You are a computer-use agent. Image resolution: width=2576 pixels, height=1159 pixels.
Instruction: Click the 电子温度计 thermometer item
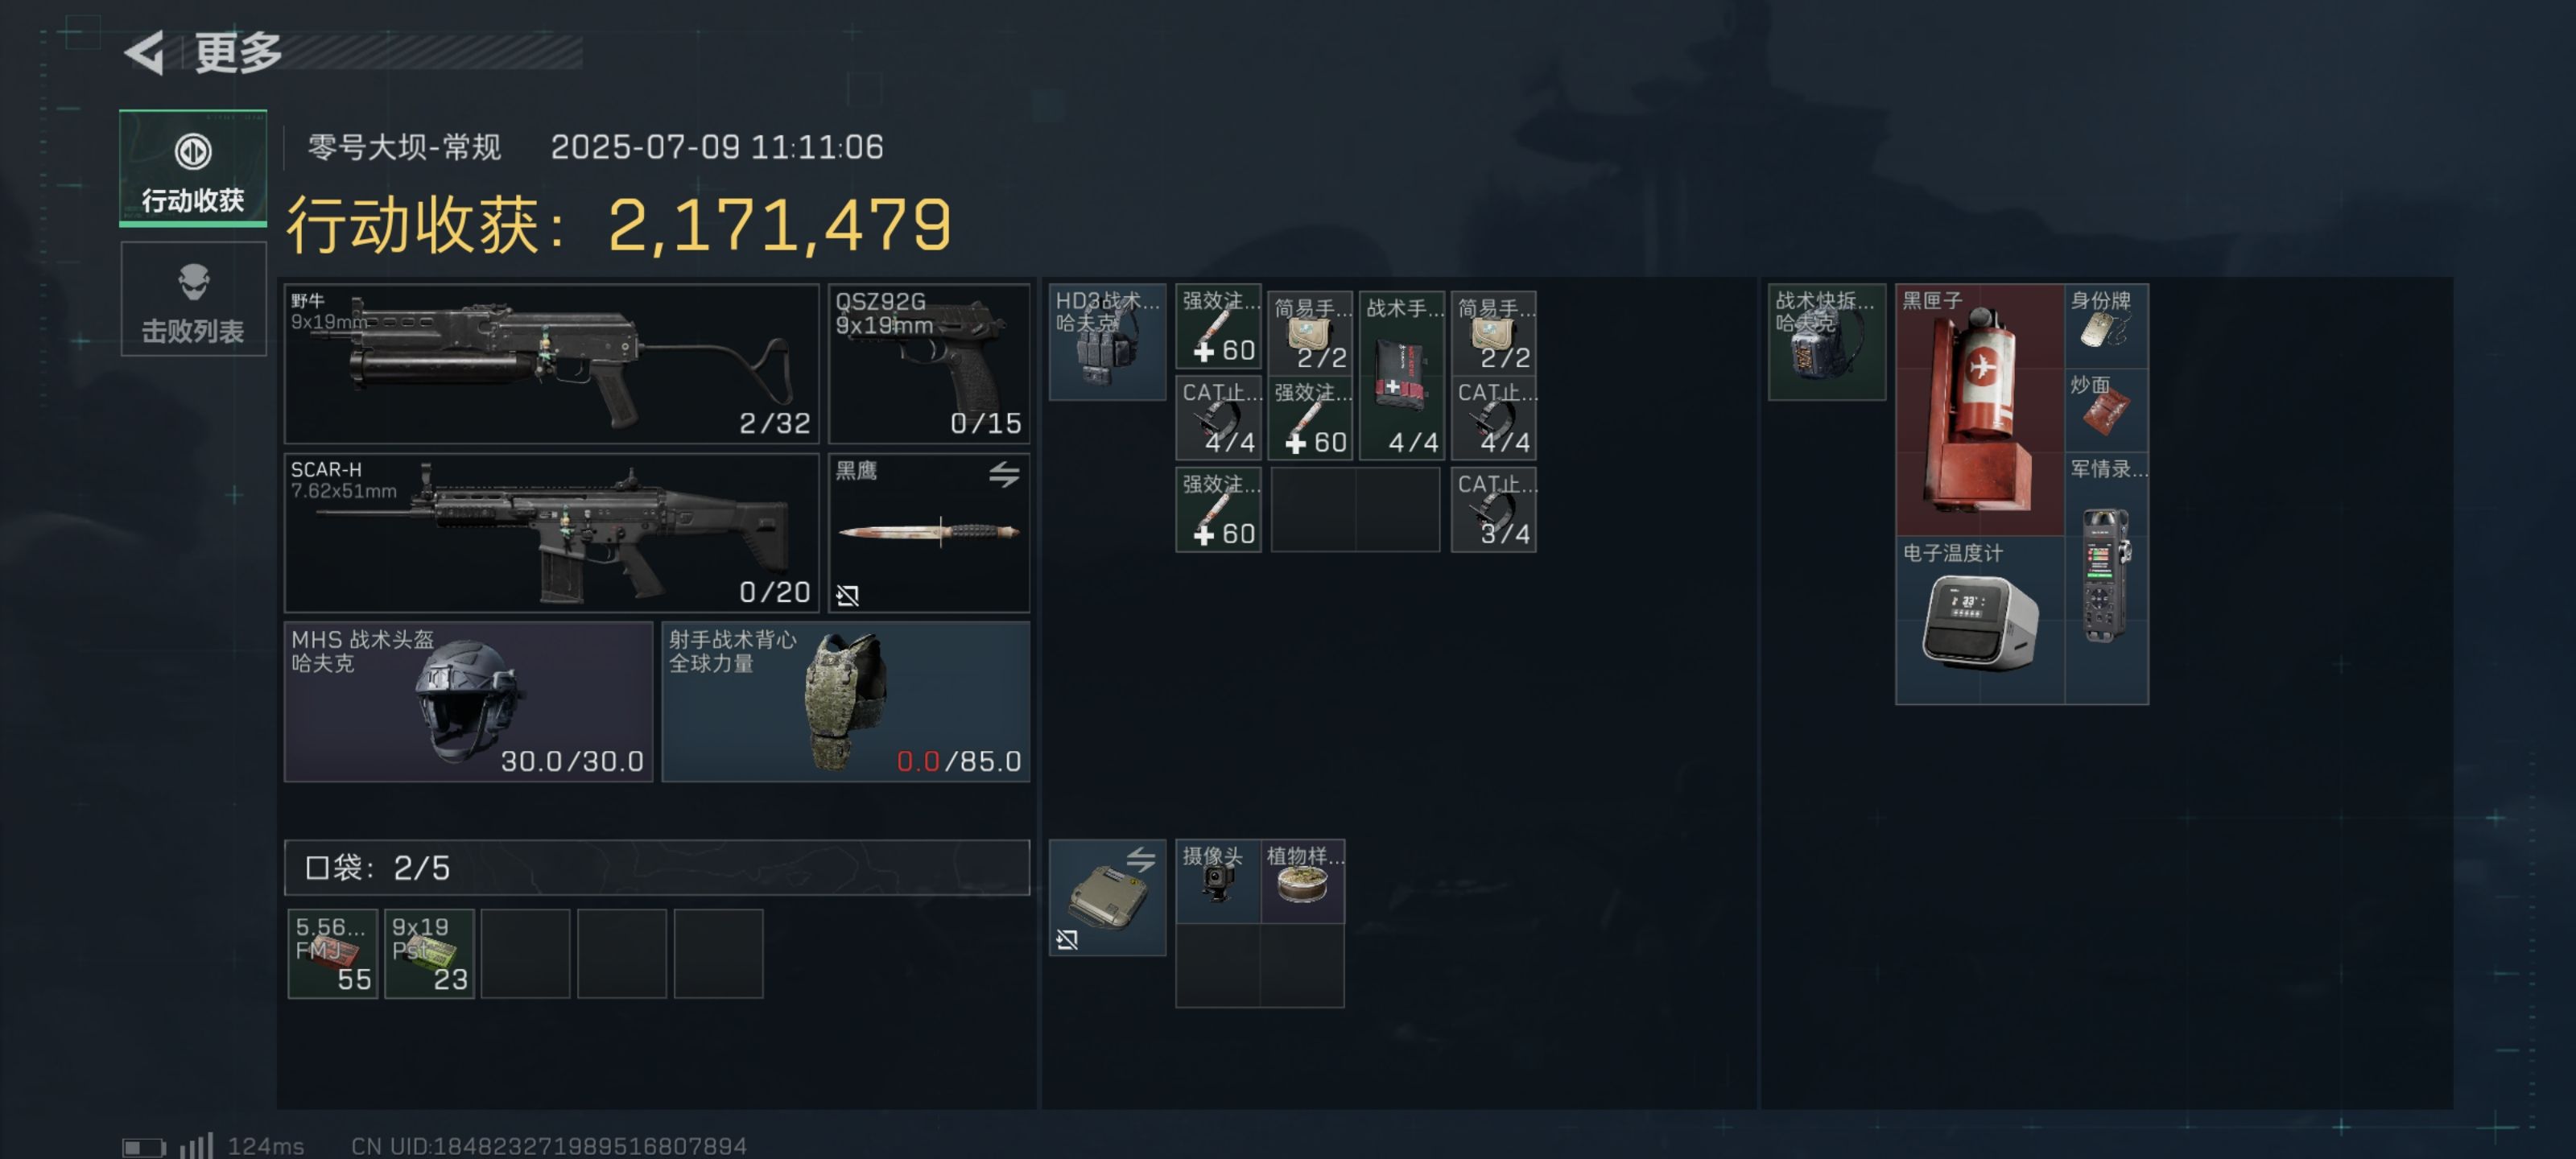1980,620
